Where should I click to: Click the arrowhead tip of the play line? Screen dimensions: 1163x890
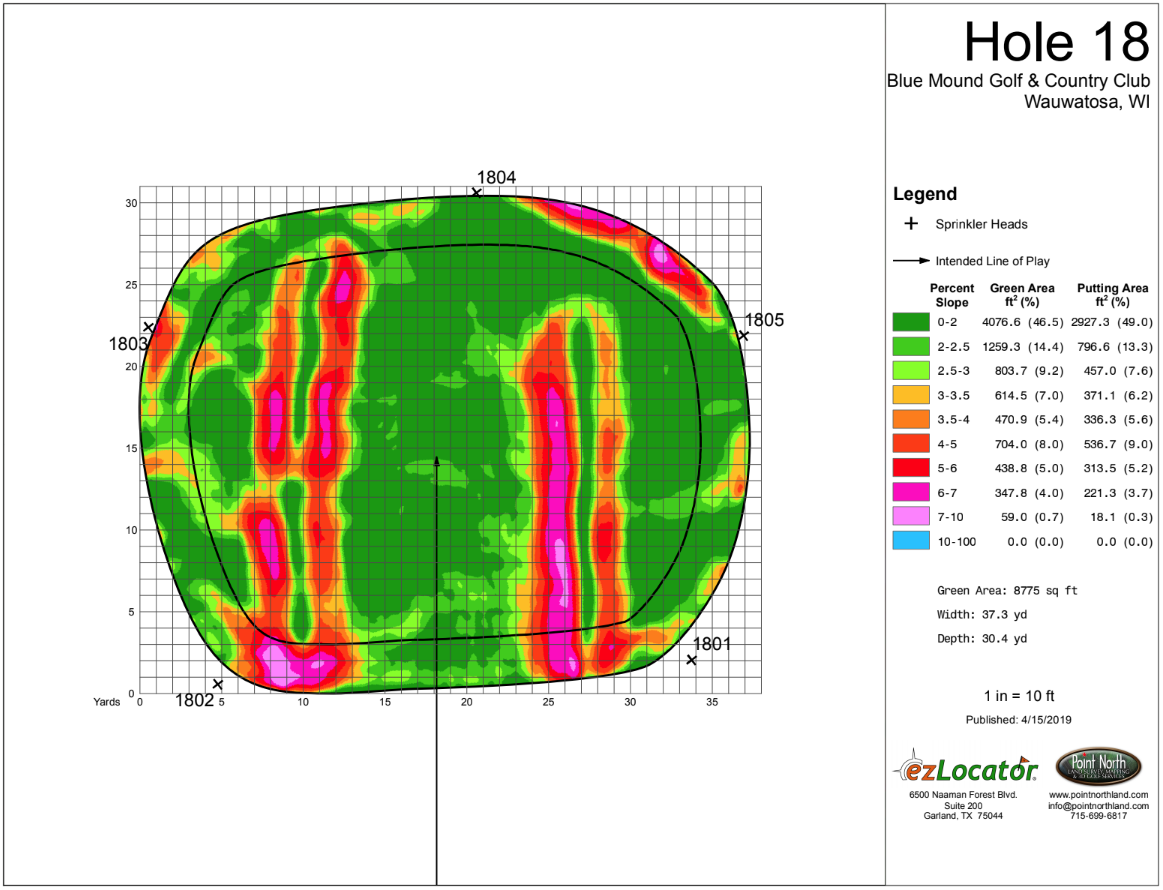coord(437,460)
